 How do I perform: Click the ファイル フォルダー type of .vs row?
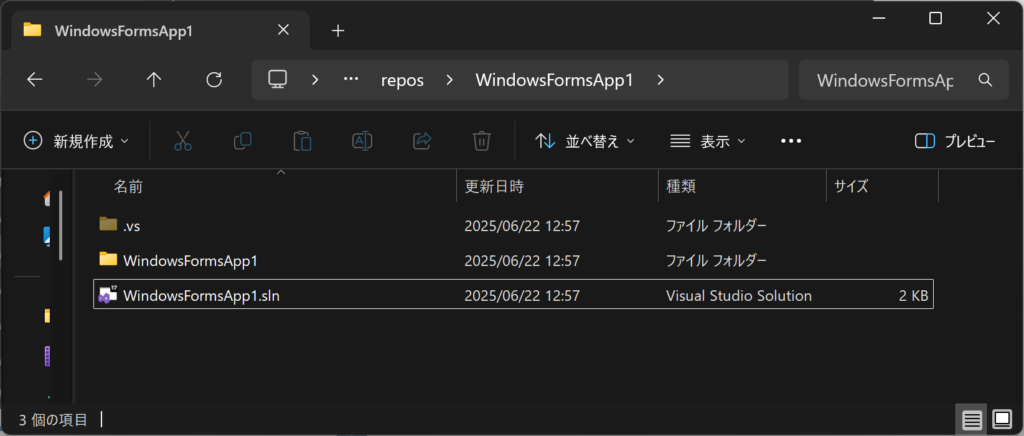[x=716, y=226]
